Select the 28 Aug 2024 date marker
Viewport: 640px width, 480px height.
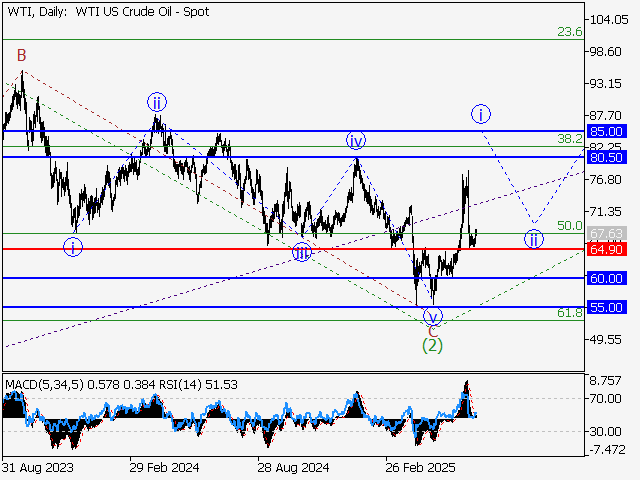tap(290, 467)
